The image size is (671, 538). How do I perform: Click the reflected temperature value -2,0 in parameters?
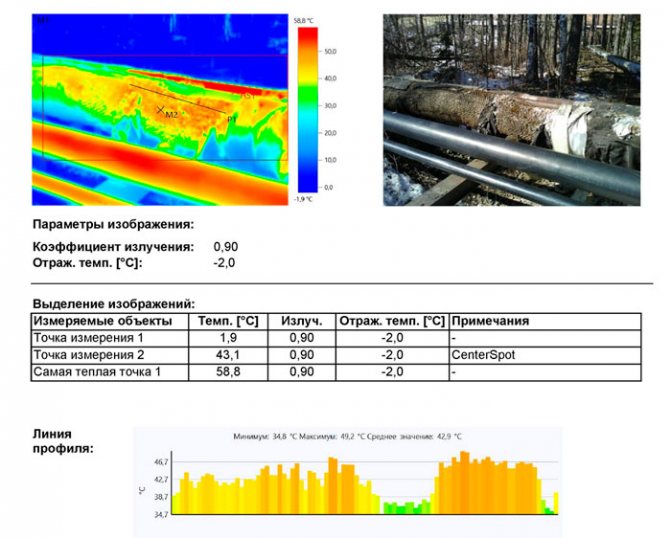click(x=225, y=262)
